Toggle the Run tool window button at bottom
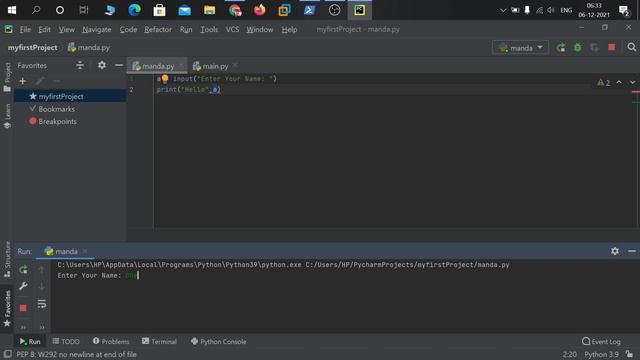This screenshot has height=360, width=640. click(30, 342)
